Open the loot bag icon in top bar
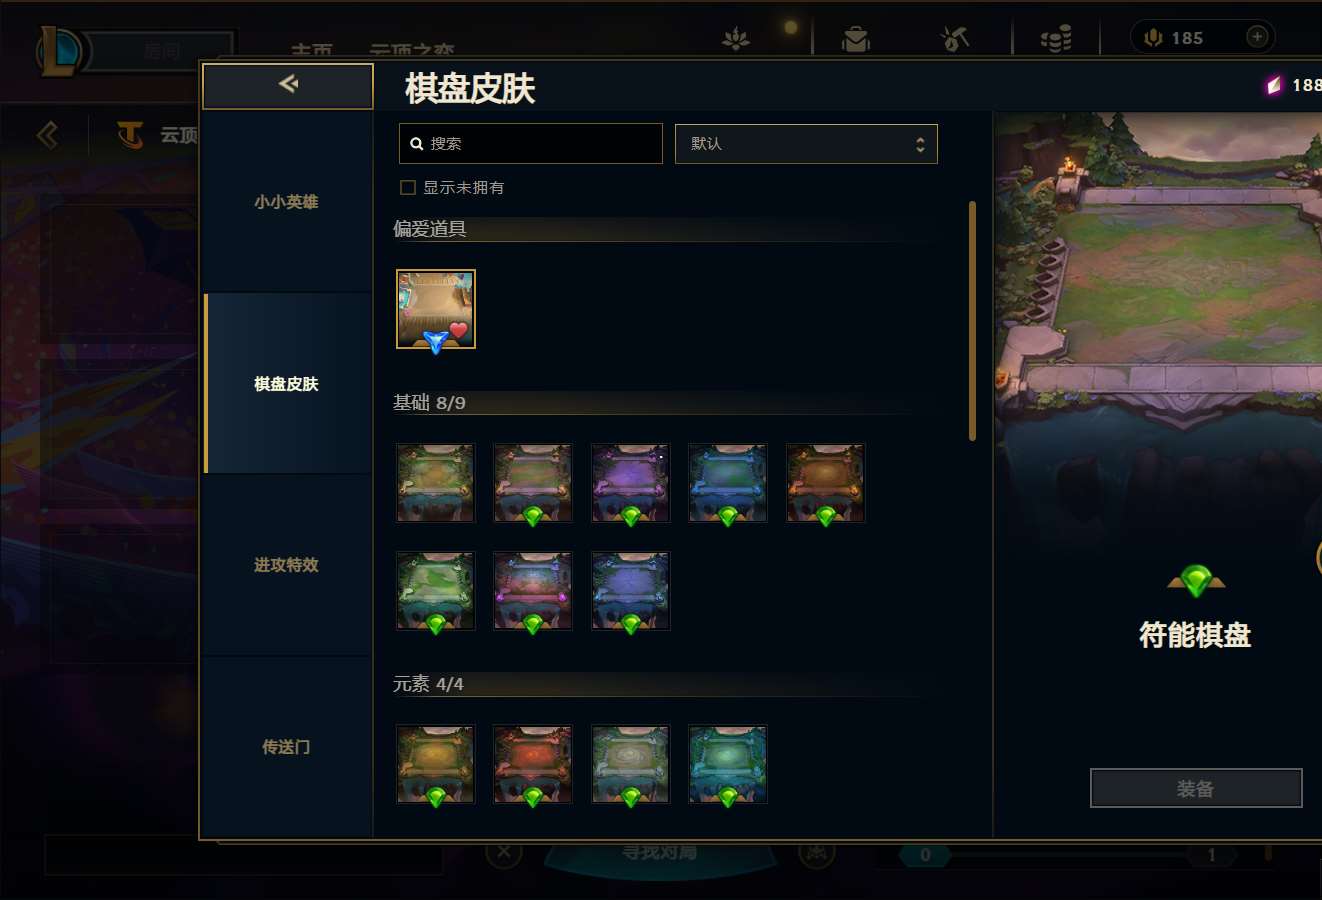The width and height of the screenshot is (1322, 900). [x=855, y=39]
